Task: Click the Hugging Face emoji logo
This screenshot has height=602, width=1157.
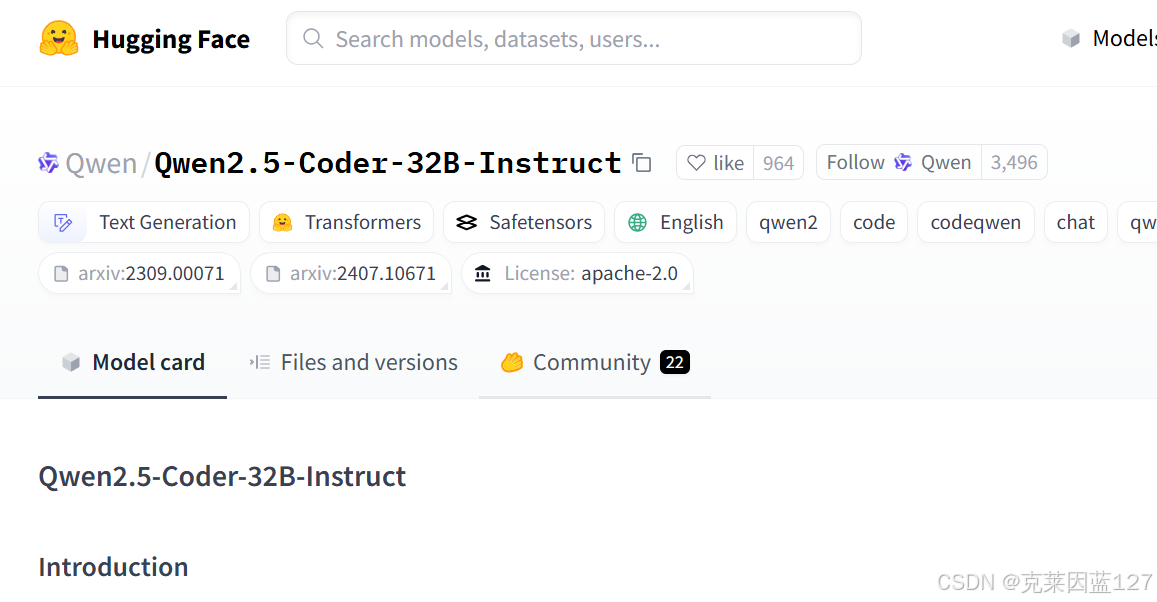Action: [58, 38]
